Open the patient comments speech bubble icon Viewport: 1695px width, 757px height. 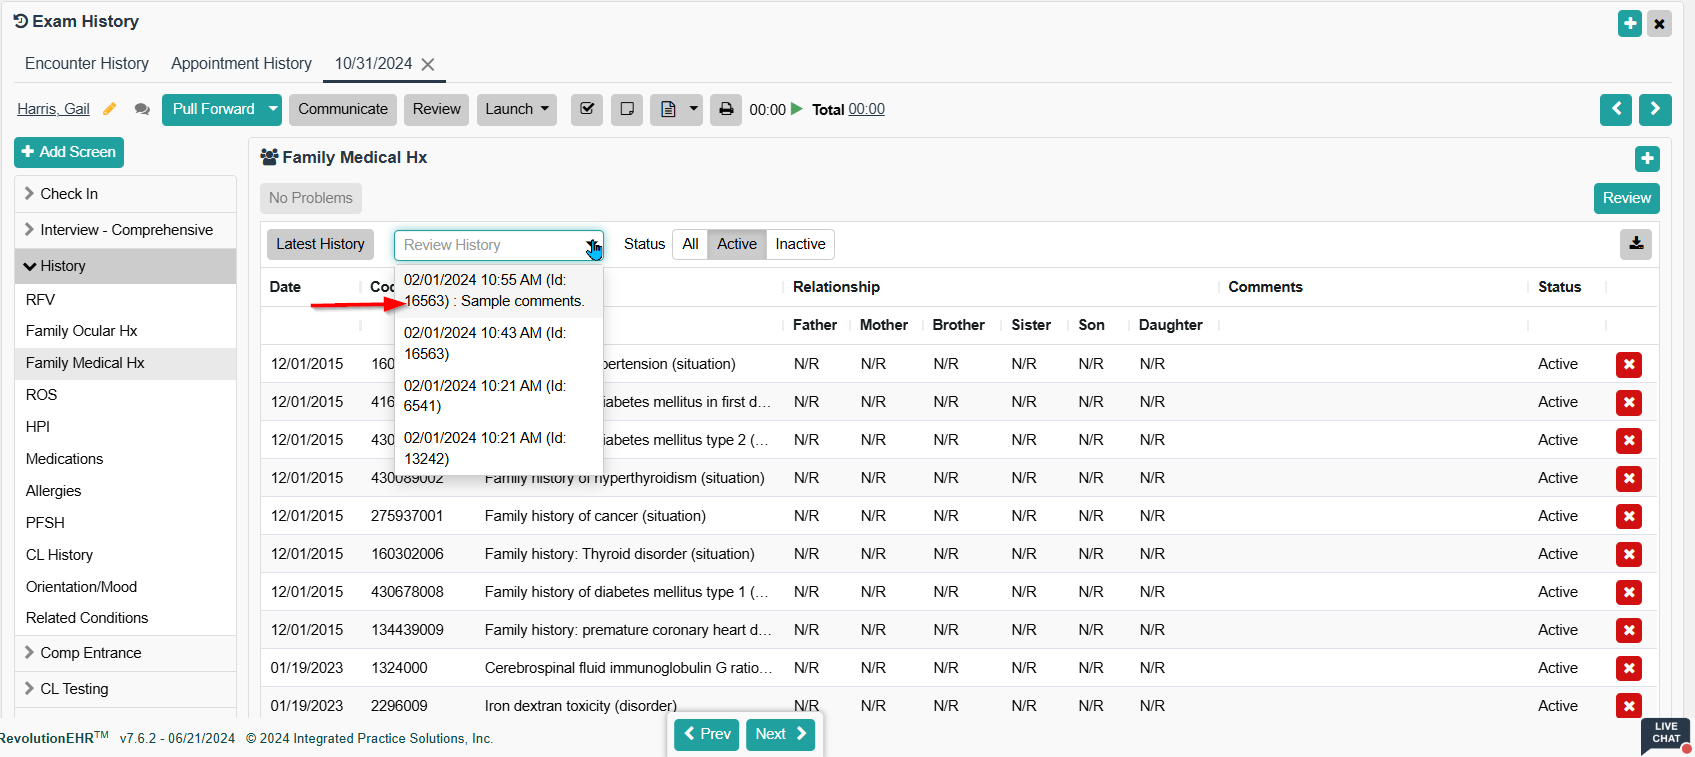pos(142,109)
